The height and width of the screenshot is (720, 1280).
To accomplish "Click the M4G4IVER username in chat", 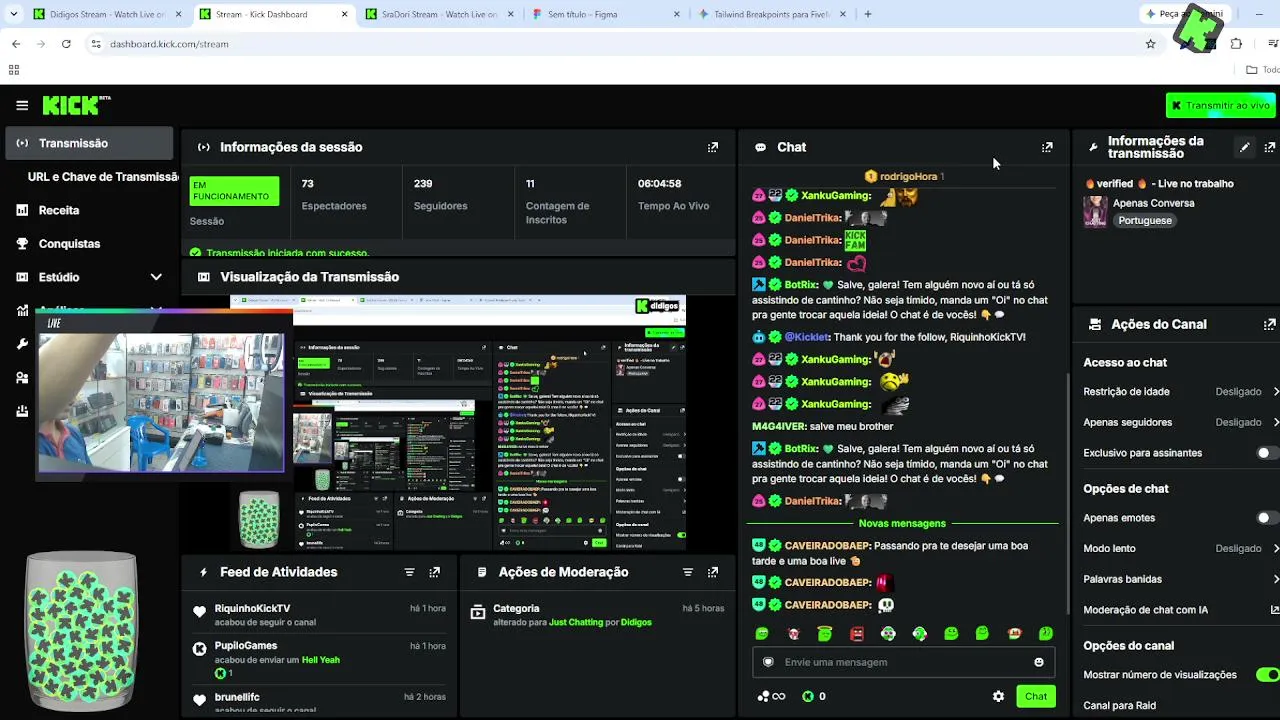I will (x=779, y=426).
